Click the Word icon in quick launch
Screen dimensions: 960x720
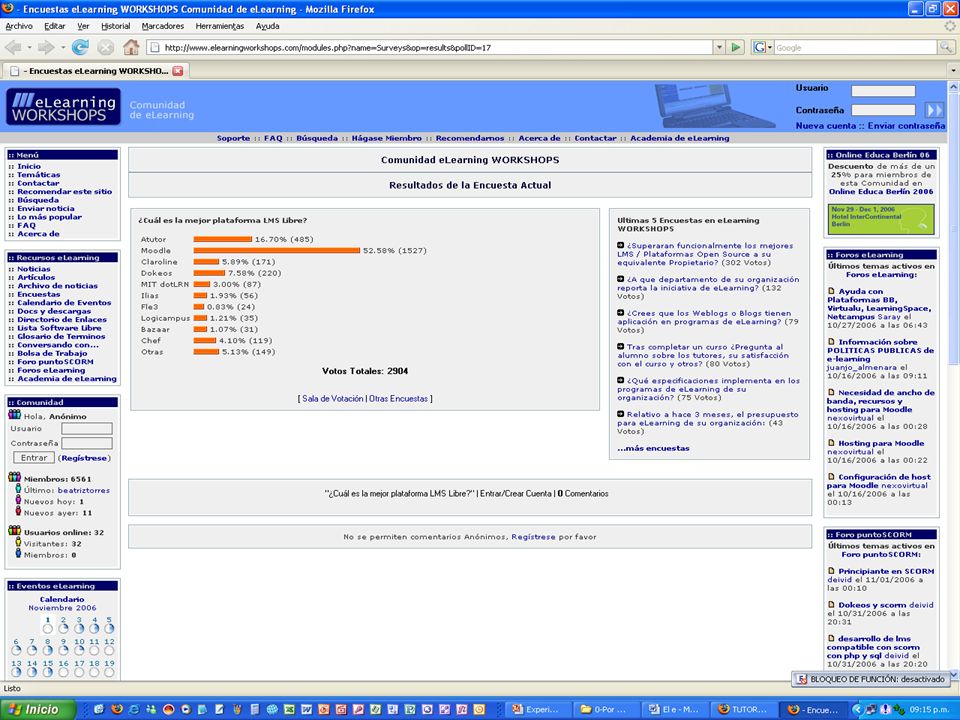point(307,710)
